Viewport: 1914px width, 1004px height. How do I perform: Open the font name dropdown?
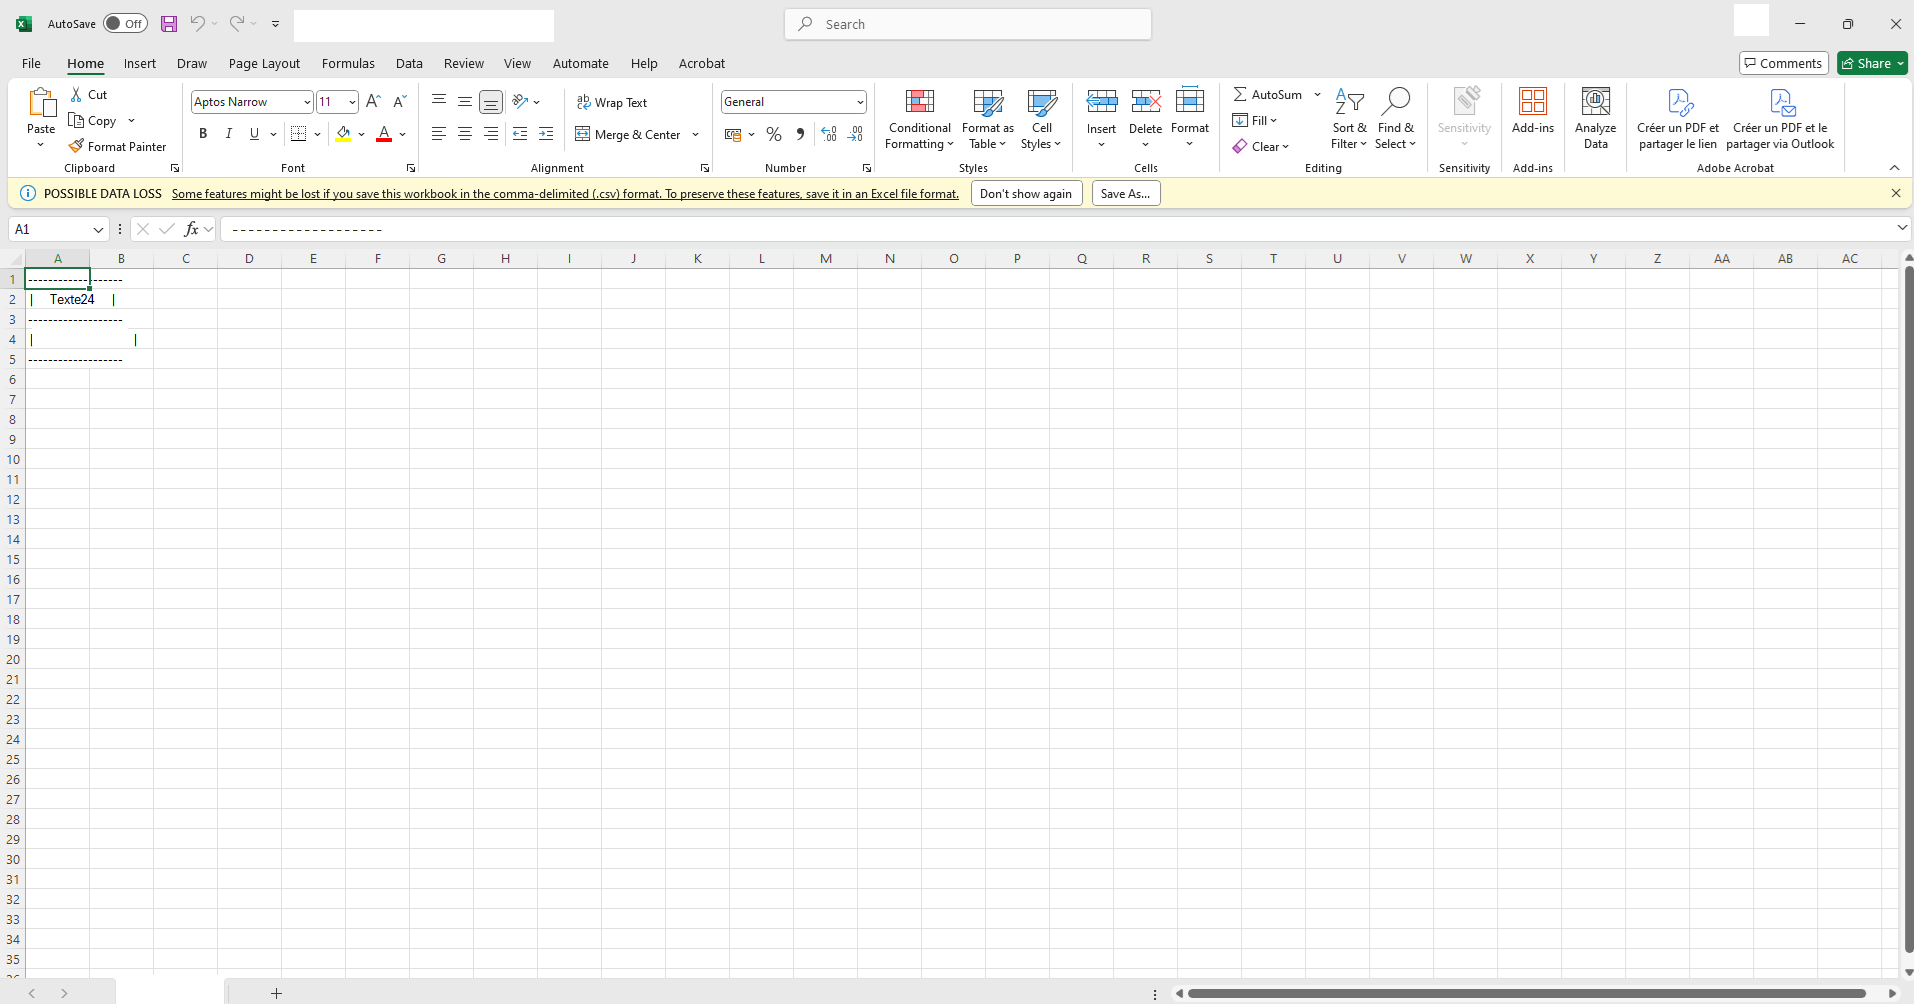[x=307, y=102]
